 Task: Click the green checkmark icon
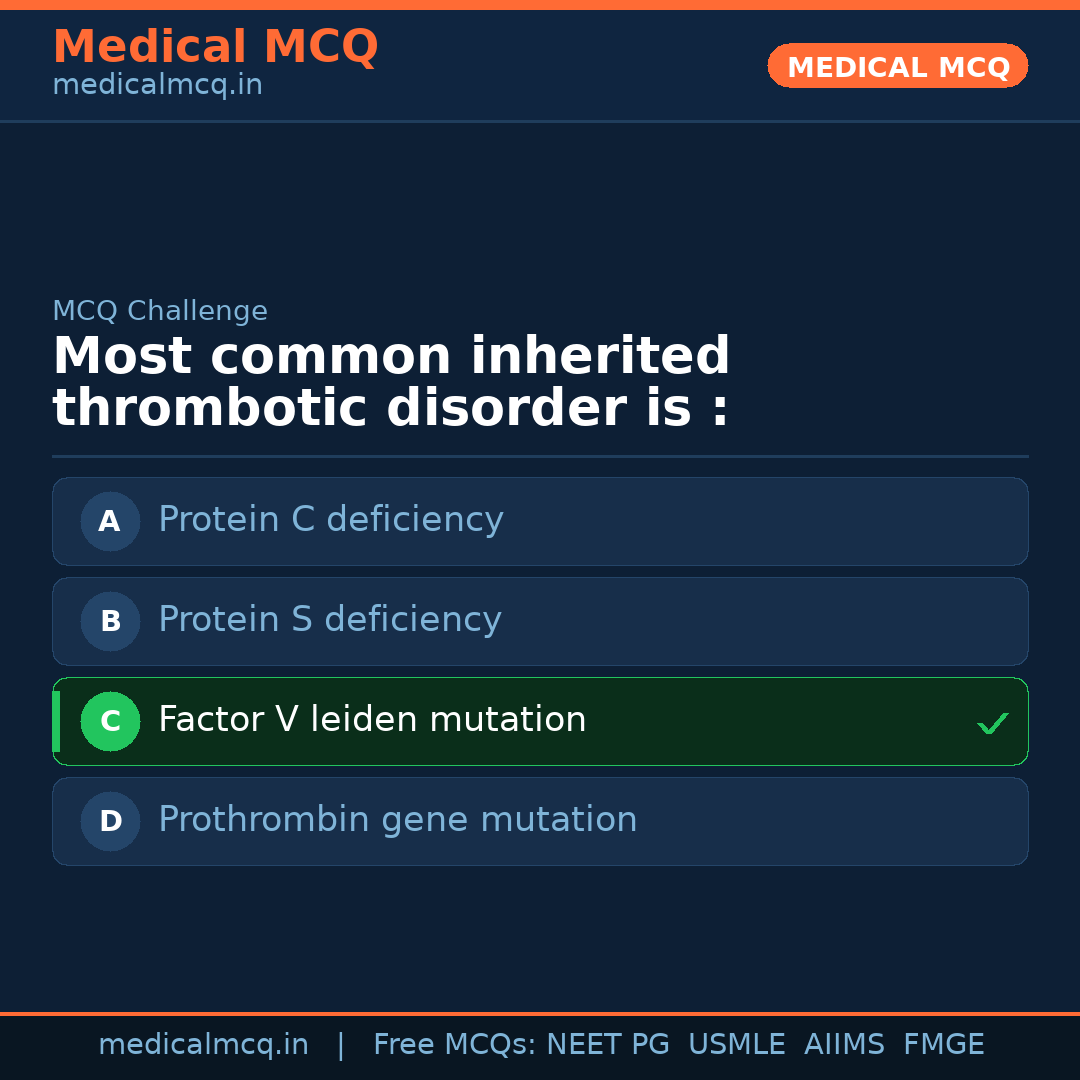click(x=992, y=723)
